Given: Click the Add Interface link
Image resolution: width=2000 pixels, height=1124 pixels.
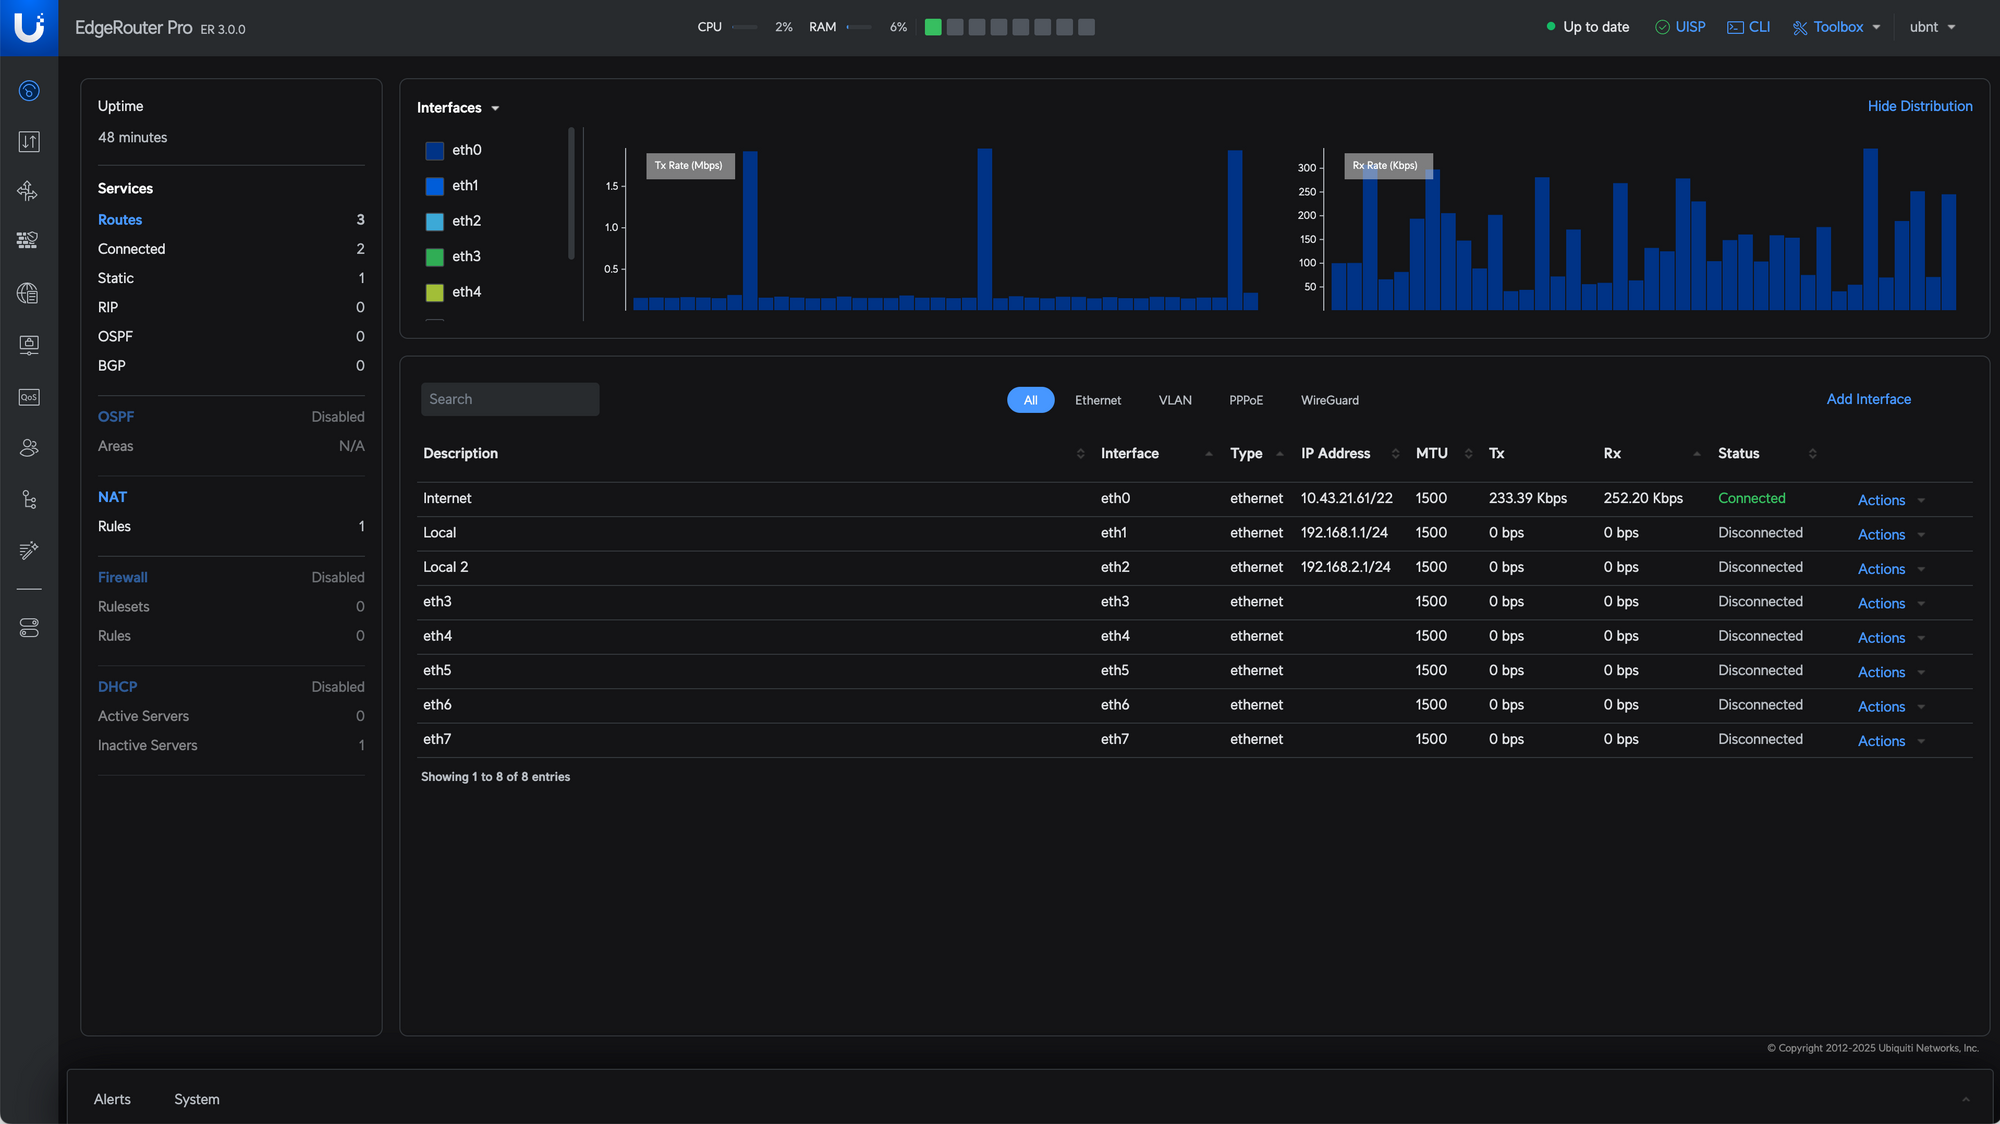Looking at the screenshot, I should click(x=1868, y=399).
